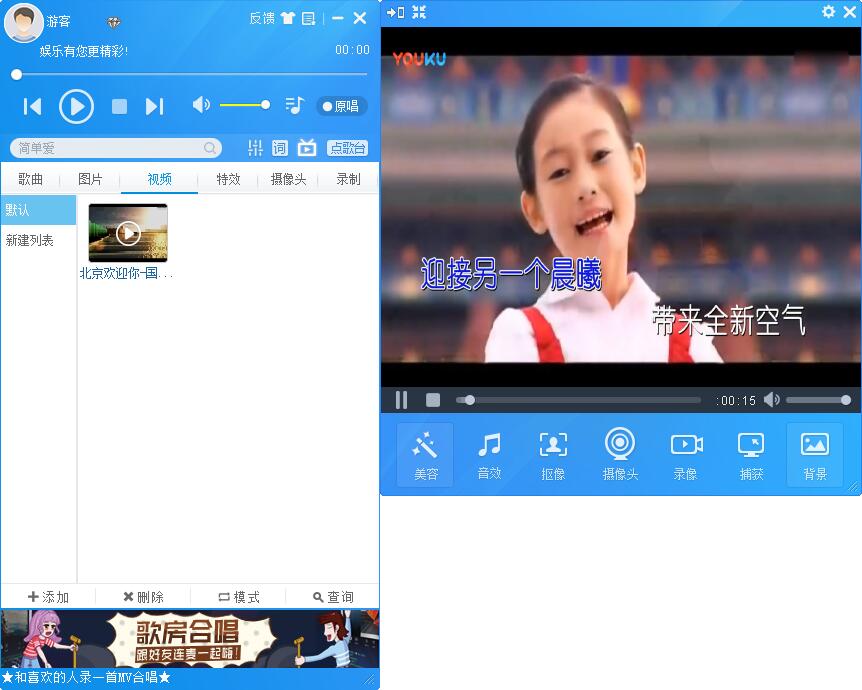Screen dimensions: 862x690
Task: Click the 反馈 feedback link
Action: (x=261, y=18)
